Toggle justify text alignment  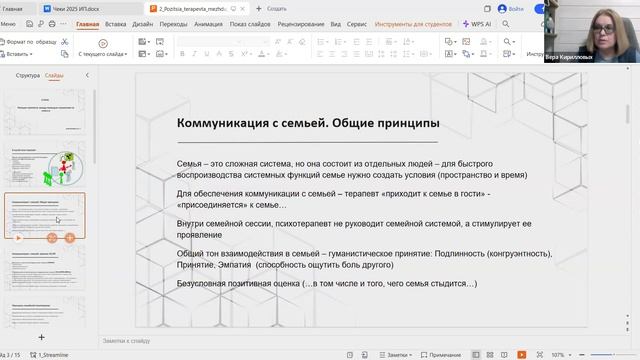coord(356,54)
